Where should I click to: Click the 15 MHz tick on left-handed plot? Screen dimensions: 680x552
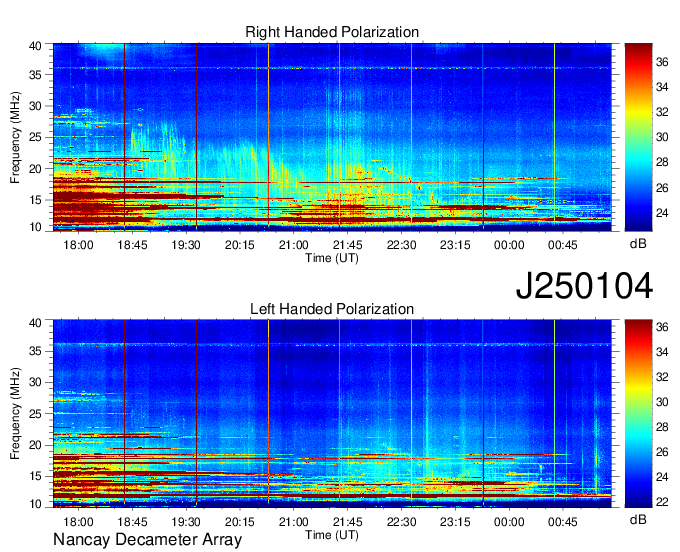[x=35, y=477]
